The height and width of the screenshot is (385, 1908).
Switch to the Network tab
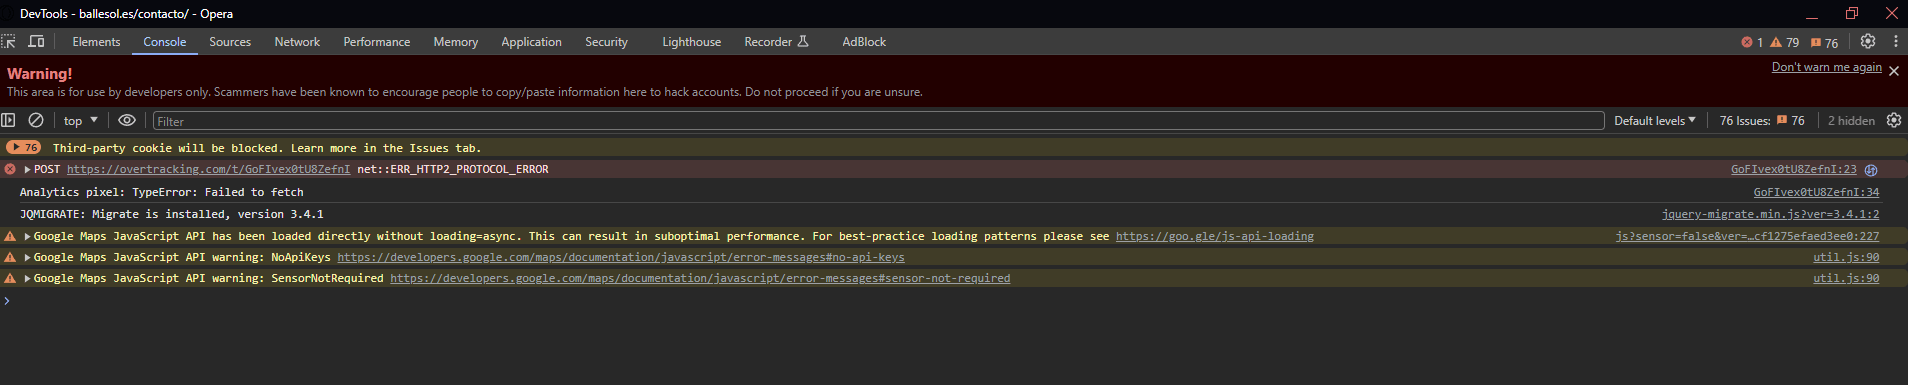297,42
